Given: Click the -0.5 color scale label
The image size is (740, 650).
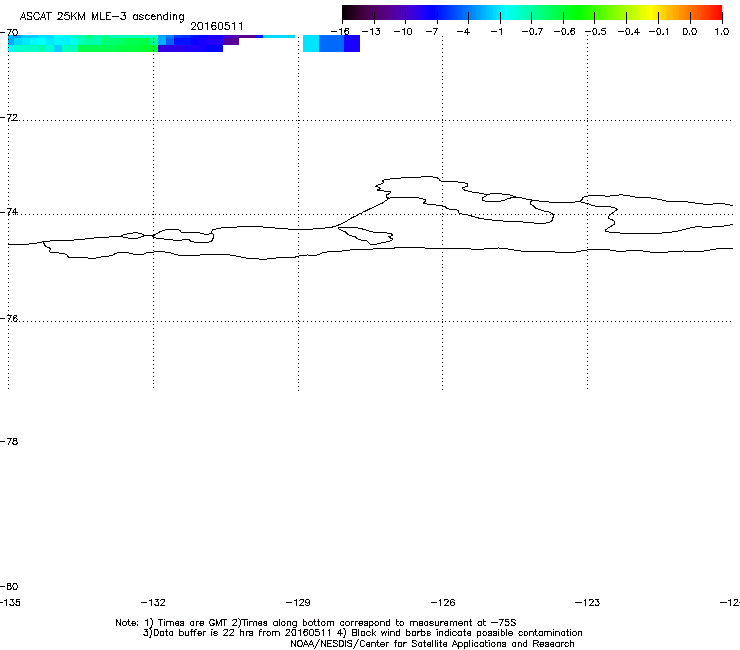Looking at the screenshot, I should [x=596, y=32].
